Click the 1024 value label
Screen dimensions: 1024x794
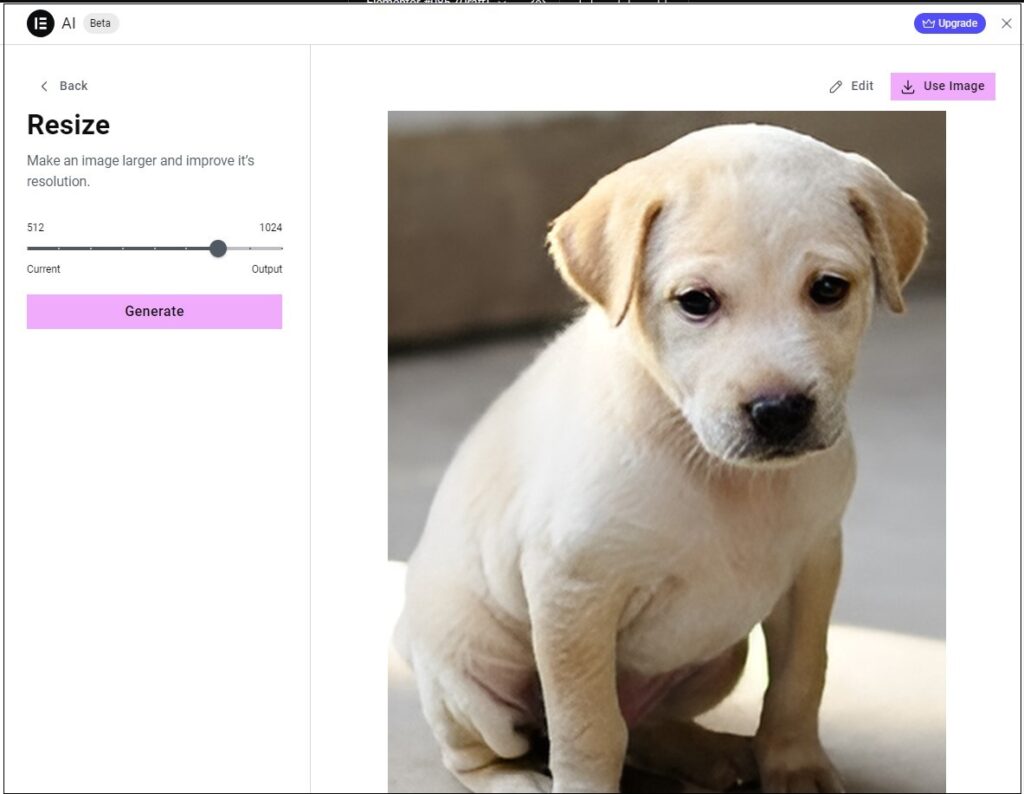270,228
